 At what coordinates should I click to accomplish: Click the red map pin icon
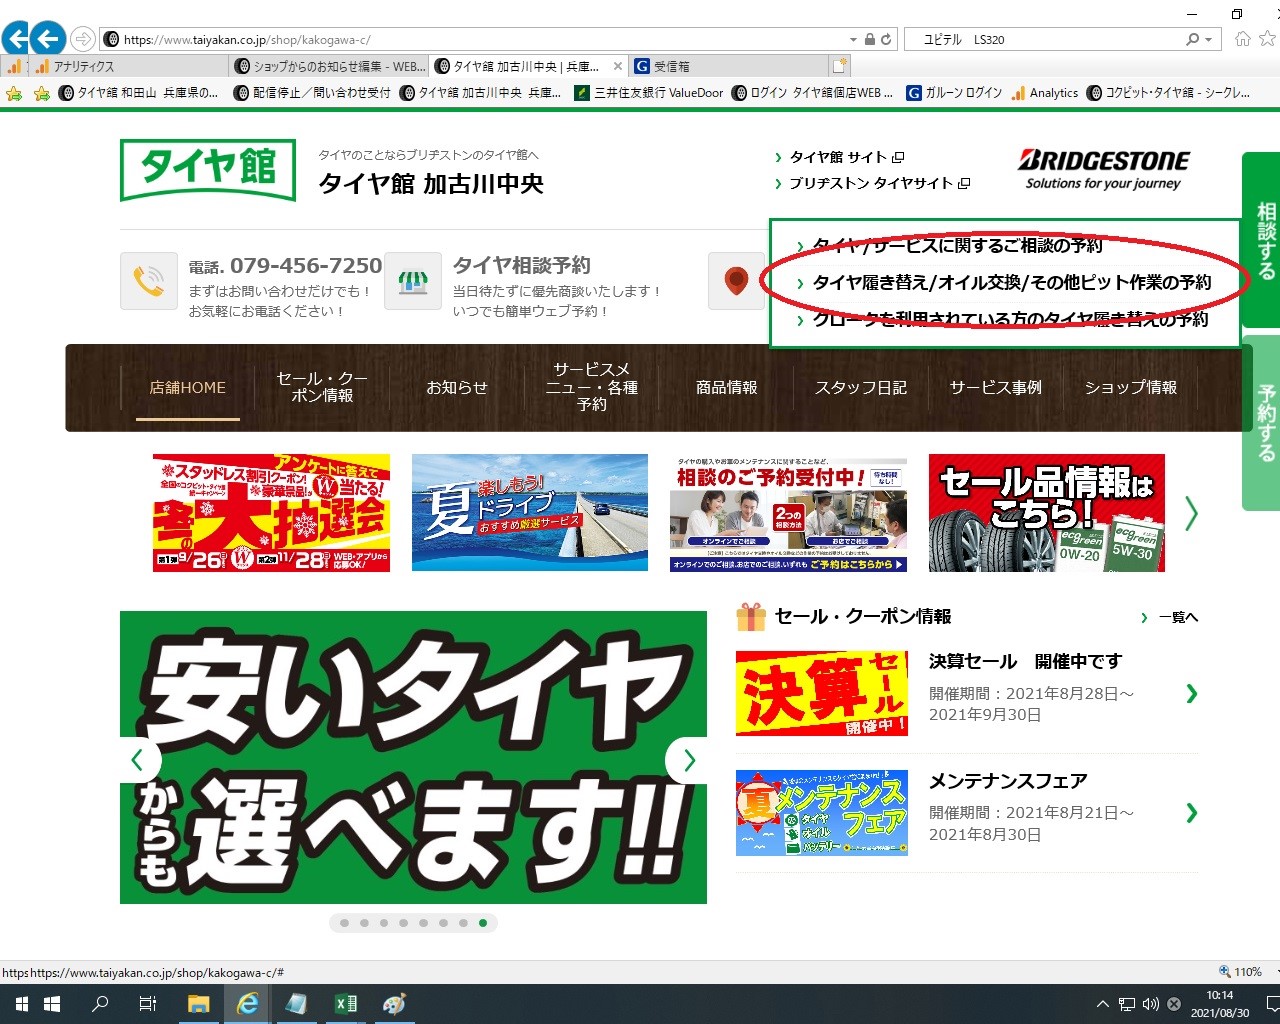736,281
